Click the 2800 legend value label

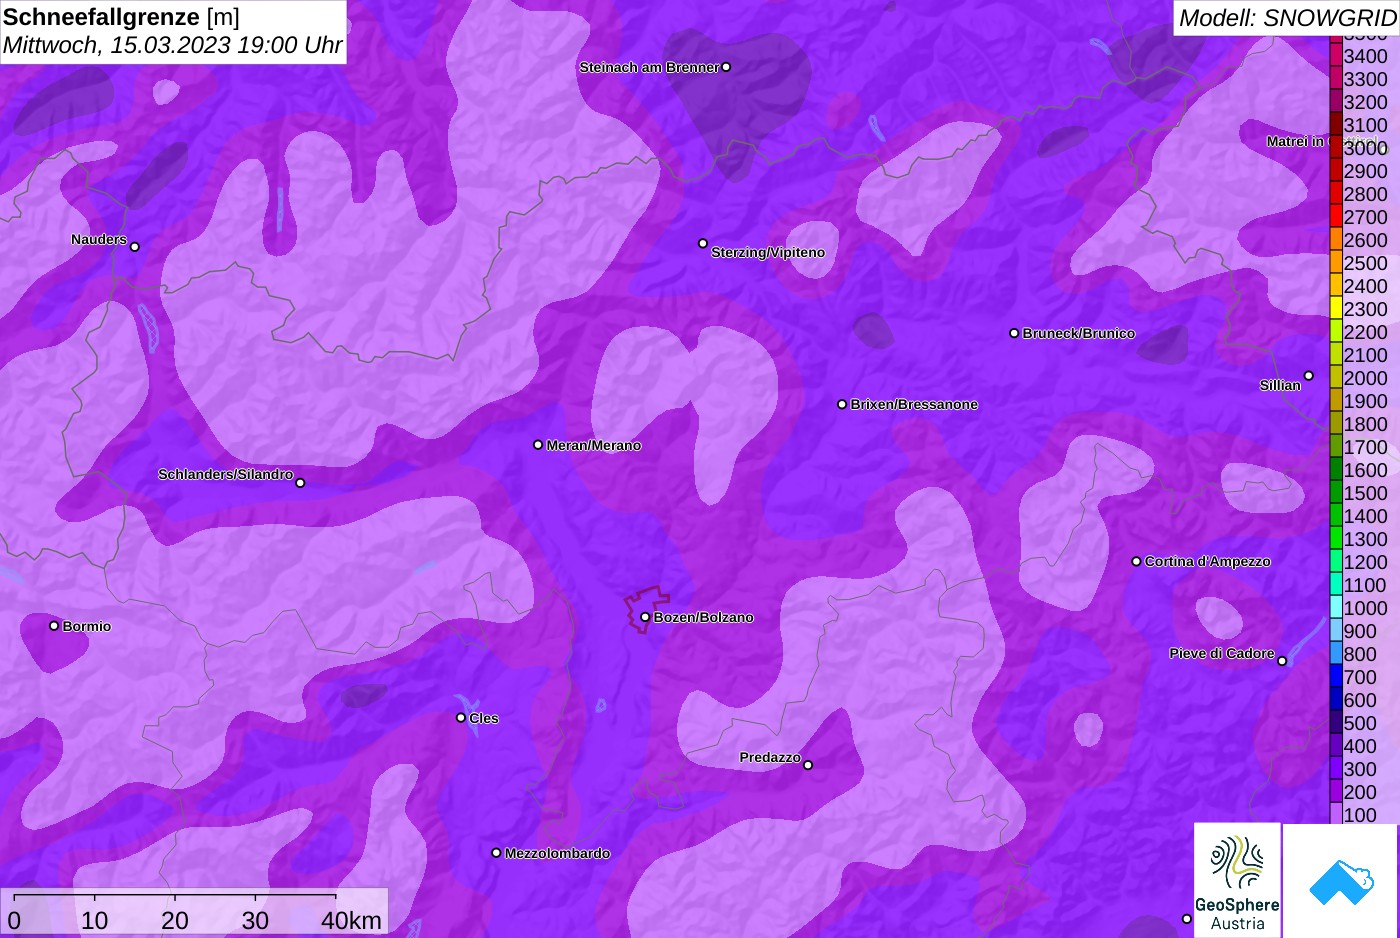point(1366,194)
